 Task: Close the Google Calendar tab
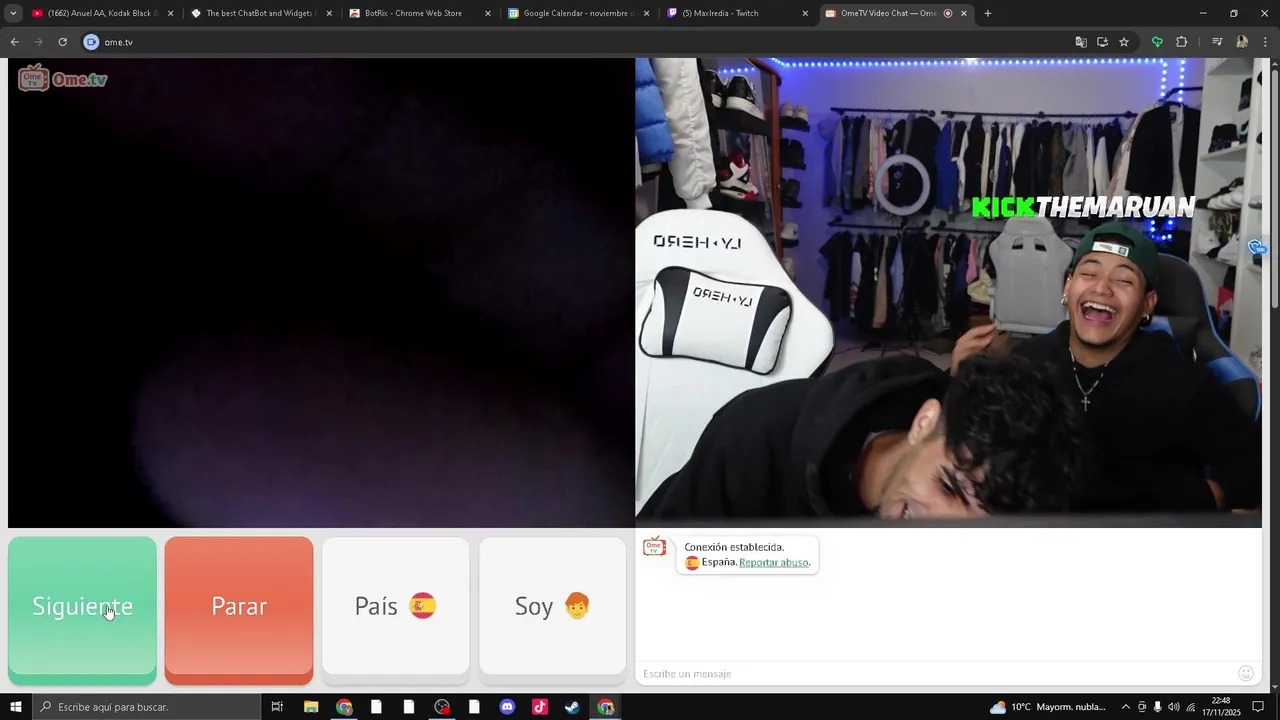[646, 13]
